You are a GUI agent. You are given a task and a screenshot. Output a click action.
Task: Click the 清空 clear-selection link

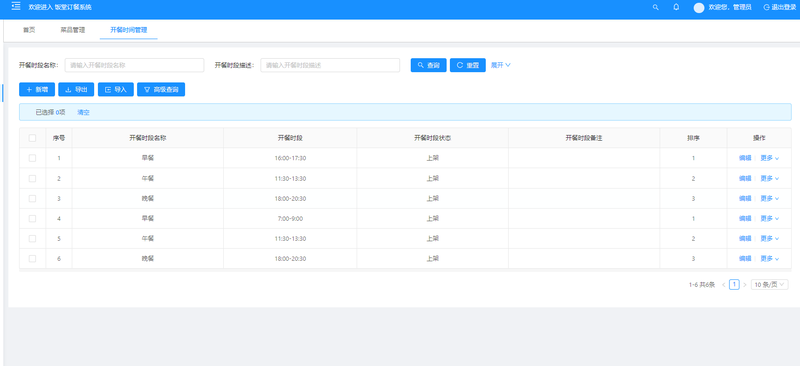[83, 112]
